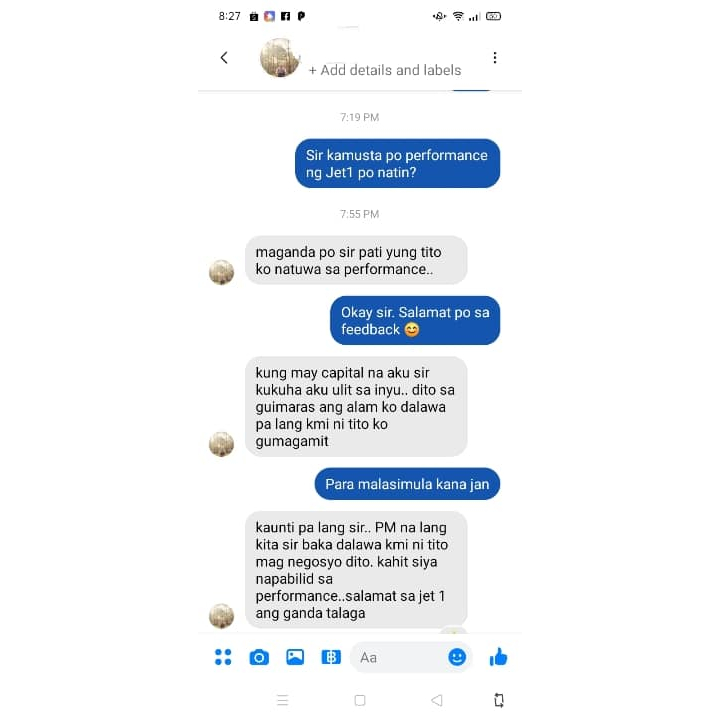Tap sender avatar beside 'maganda po sir' message
The image size is (720, 720).
(221, 272)
